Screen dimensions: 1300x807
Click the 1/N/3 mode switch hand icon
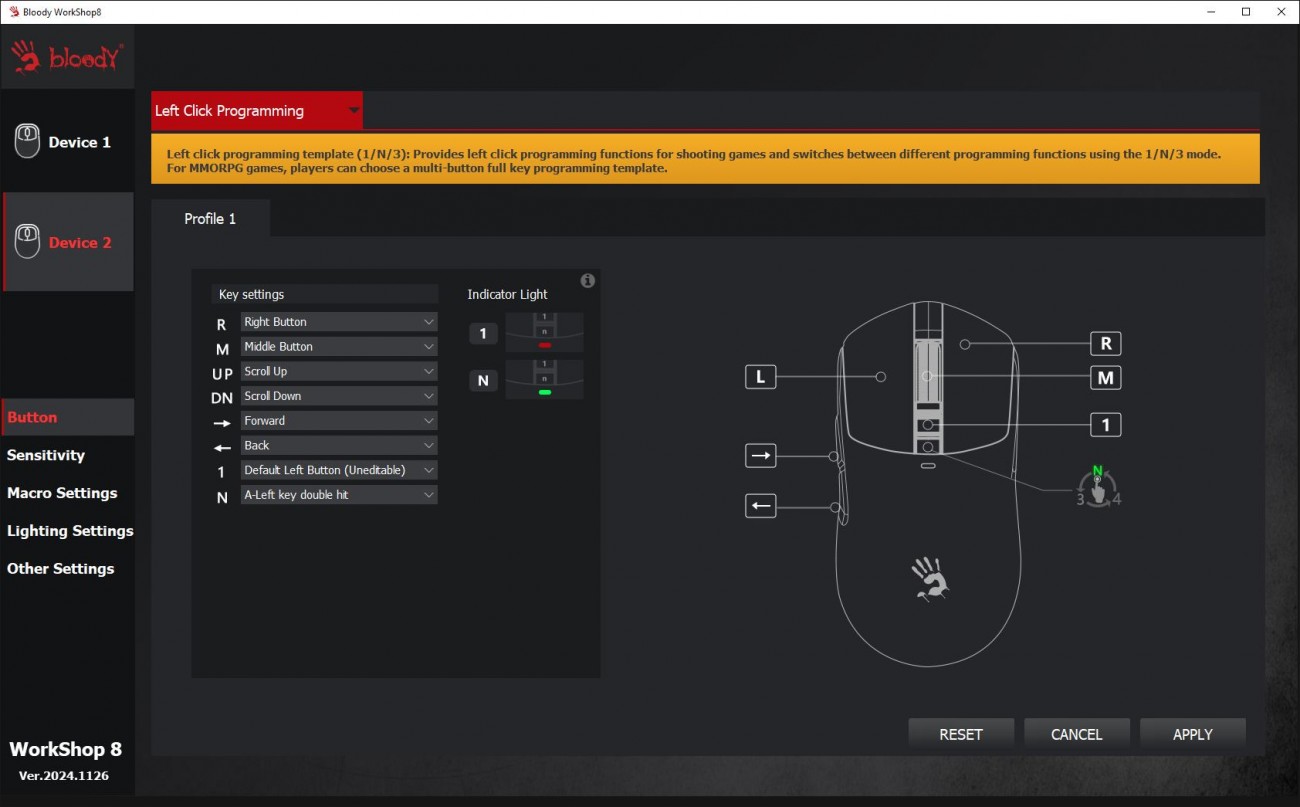pos(1098,487)
